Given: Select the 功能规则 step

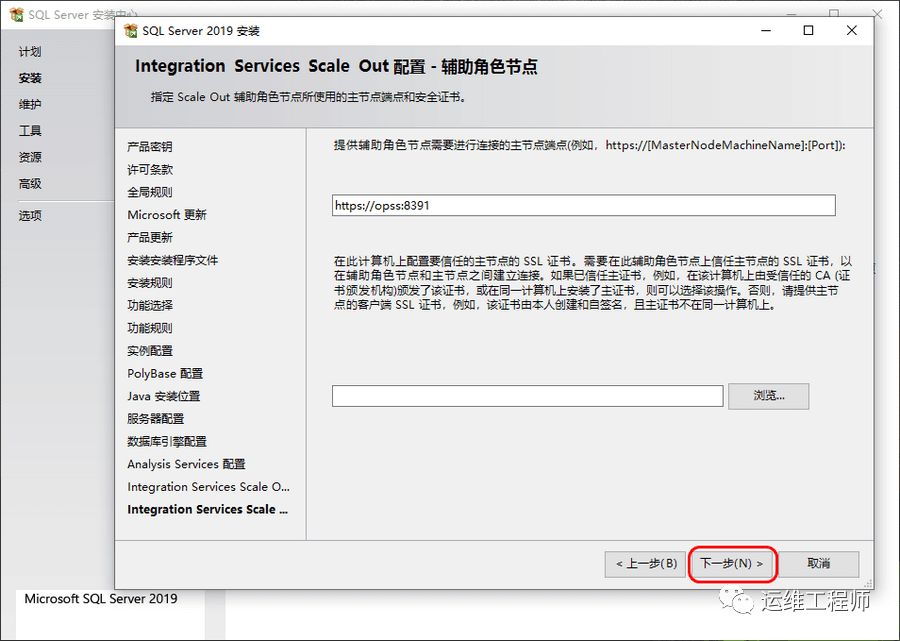Looking at the screenshot, I should 150,328.
